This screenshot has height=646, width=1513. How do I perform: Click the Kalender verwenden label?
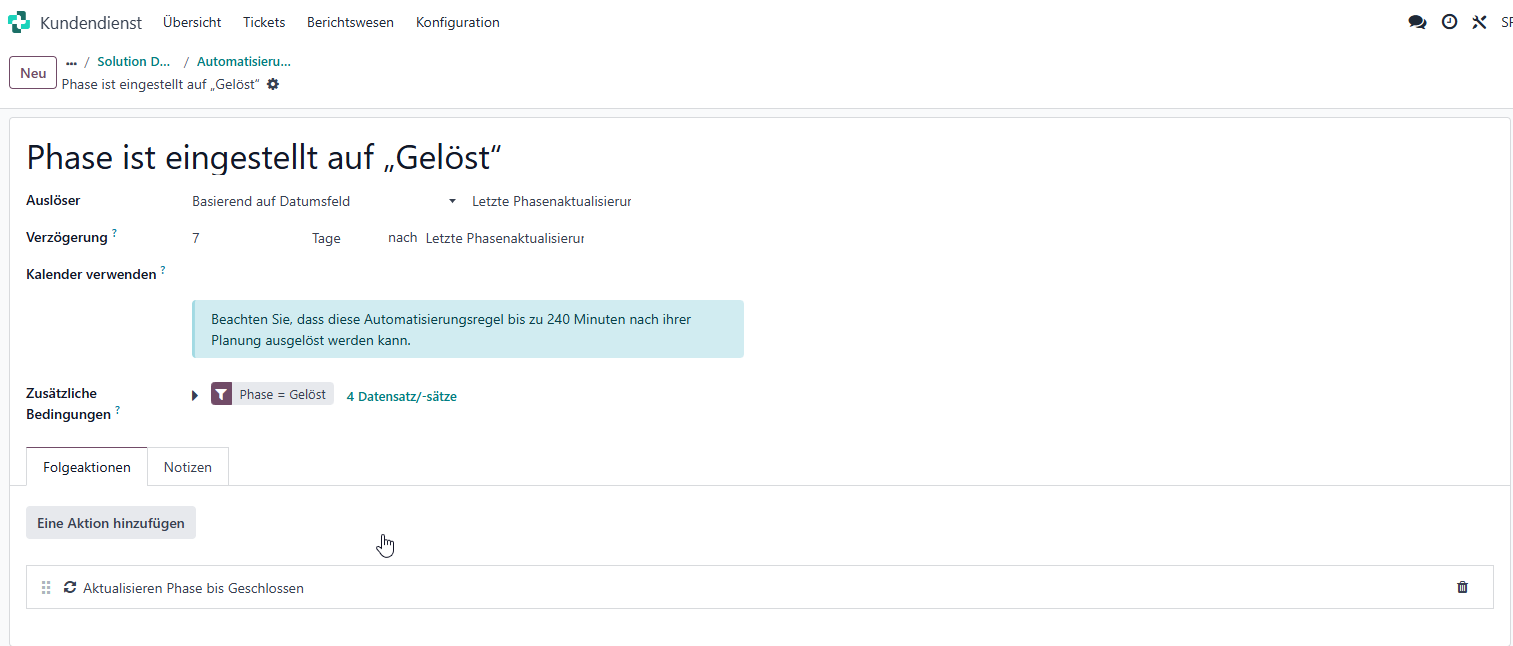(x=91, y=274)
